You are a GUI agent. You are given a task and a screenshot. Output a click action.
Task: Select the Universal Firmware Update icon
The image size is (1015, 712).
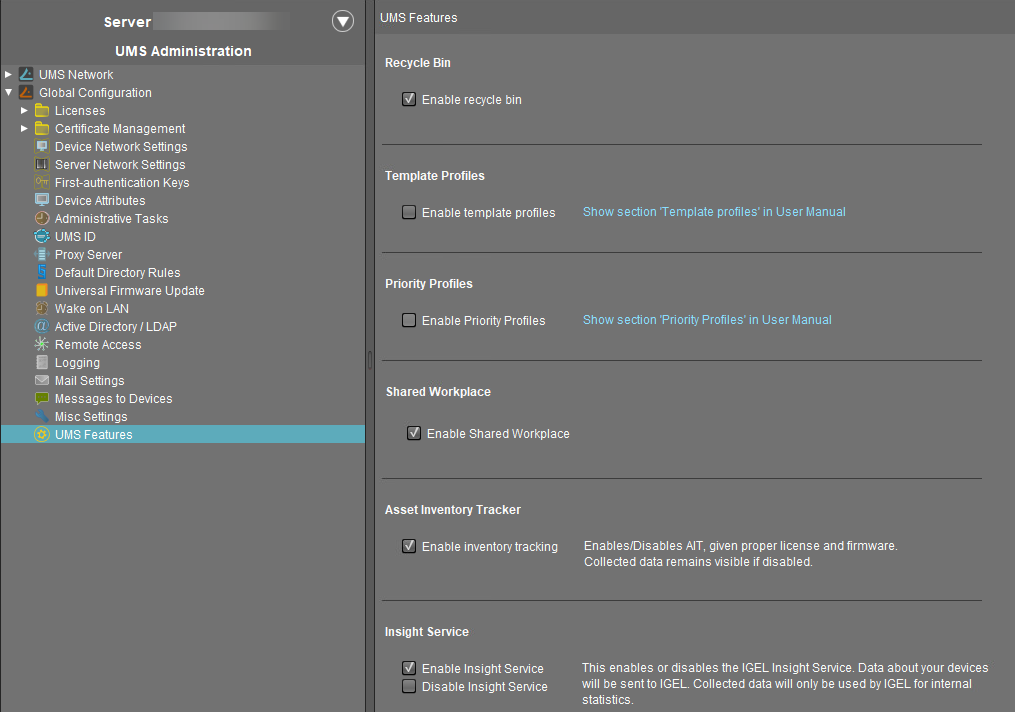(42, 291)
